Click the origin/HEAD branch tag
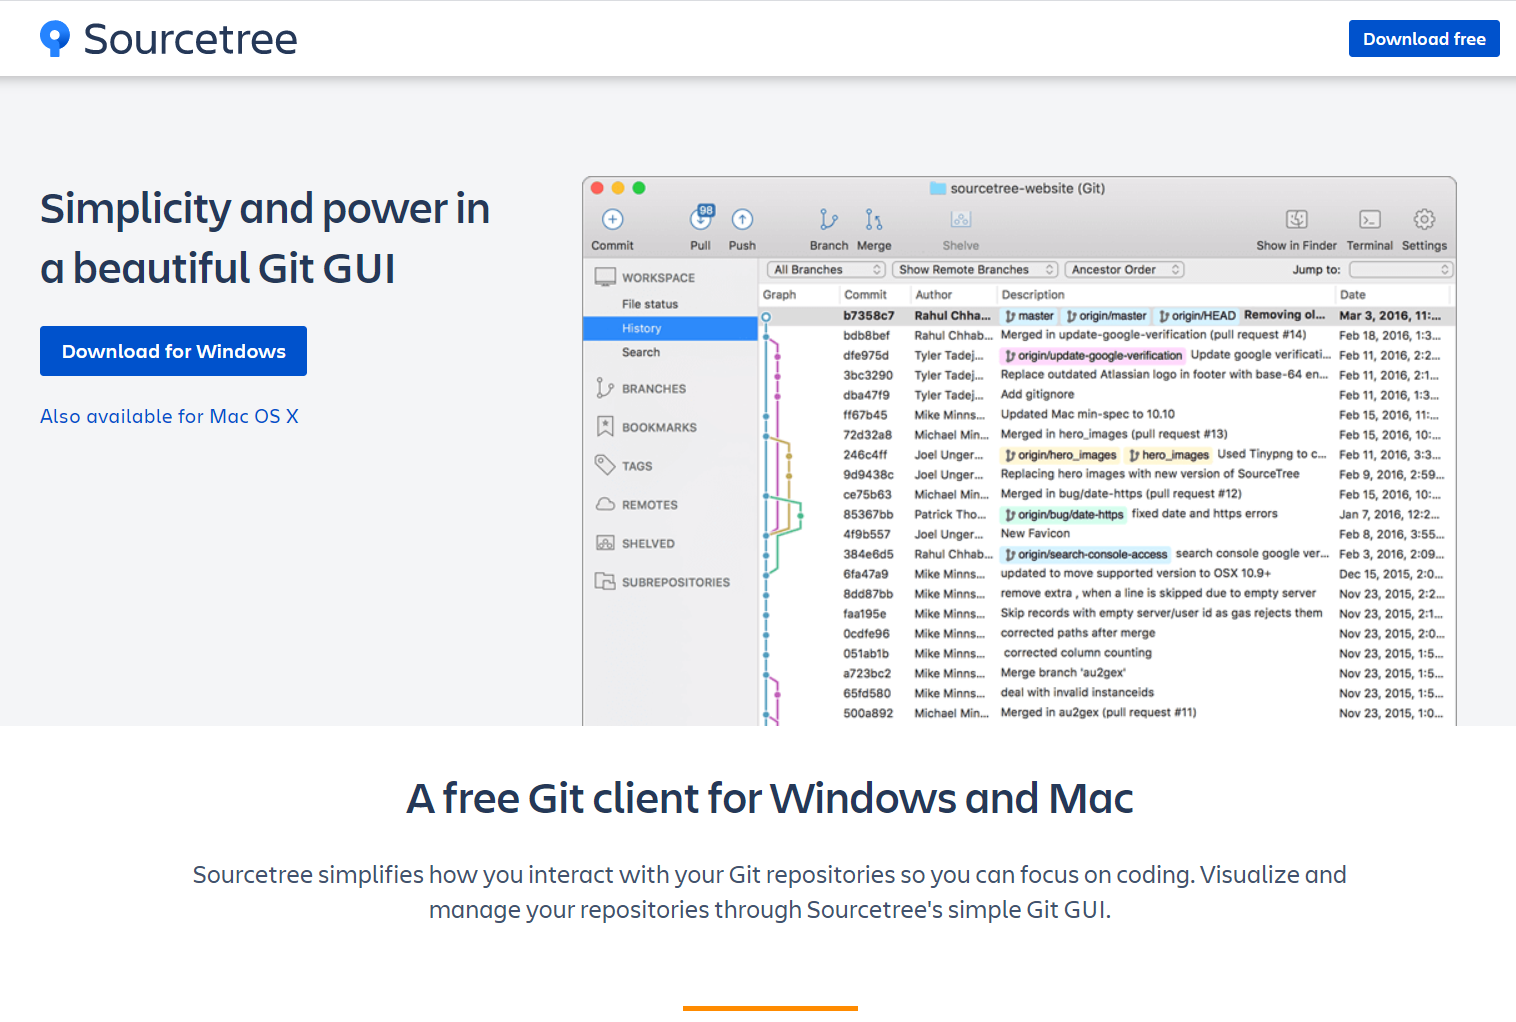1516x1022 pixels. [1197, 316]
